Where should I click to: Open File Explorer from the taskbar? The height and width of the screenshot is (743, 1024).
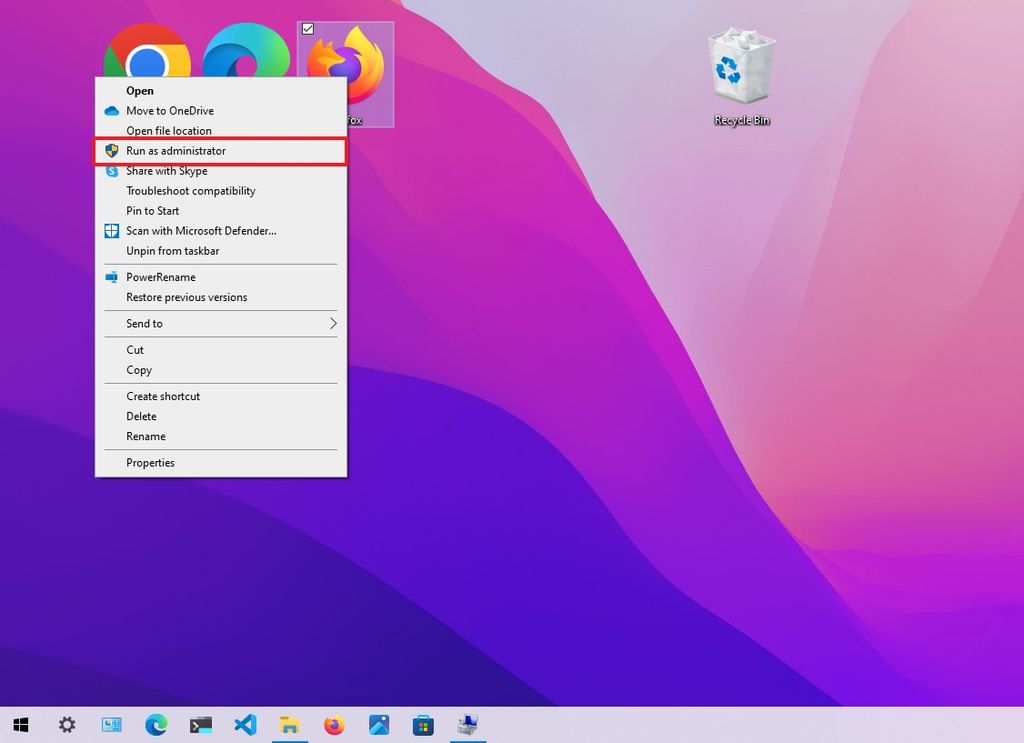pyautogui.click(x=290, y=724)
